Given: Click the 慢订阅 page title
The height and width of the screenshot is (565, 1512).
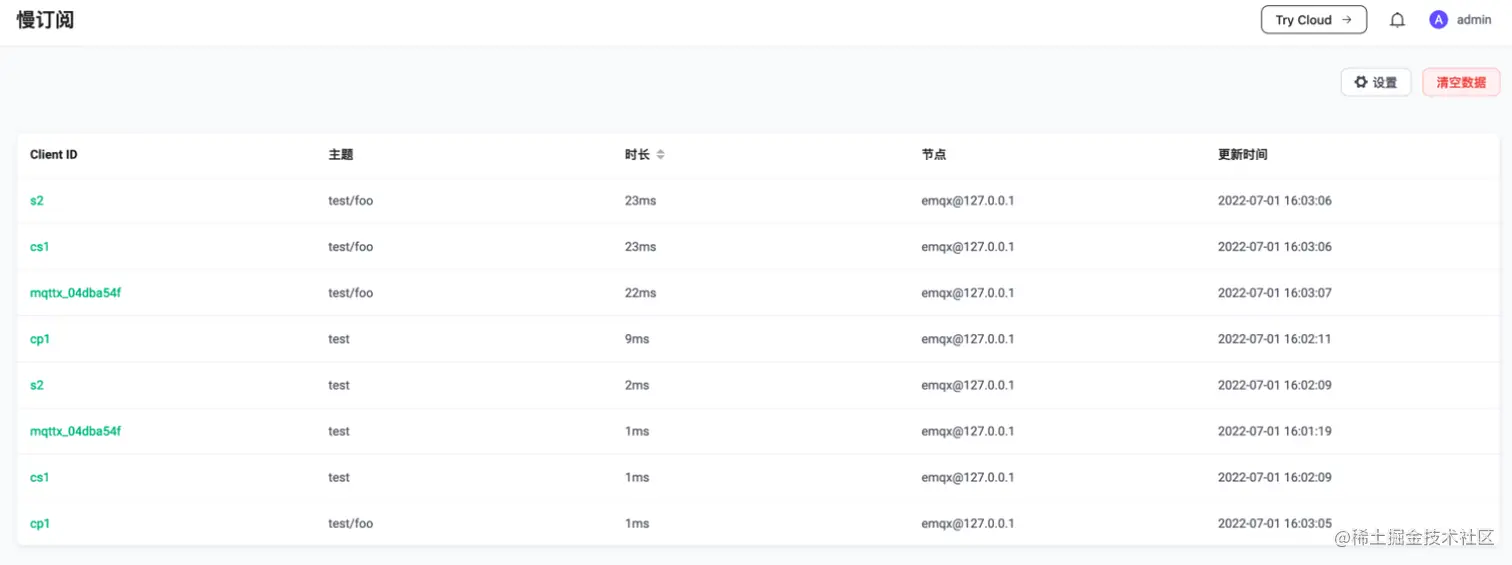Looking at the screenshot, I should click(45, 20).
